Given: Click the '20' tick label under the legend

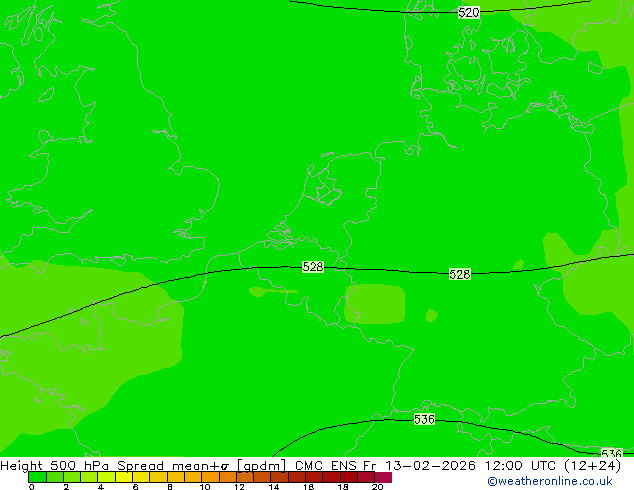Looking at the screenshot, I should click(377, 487).
